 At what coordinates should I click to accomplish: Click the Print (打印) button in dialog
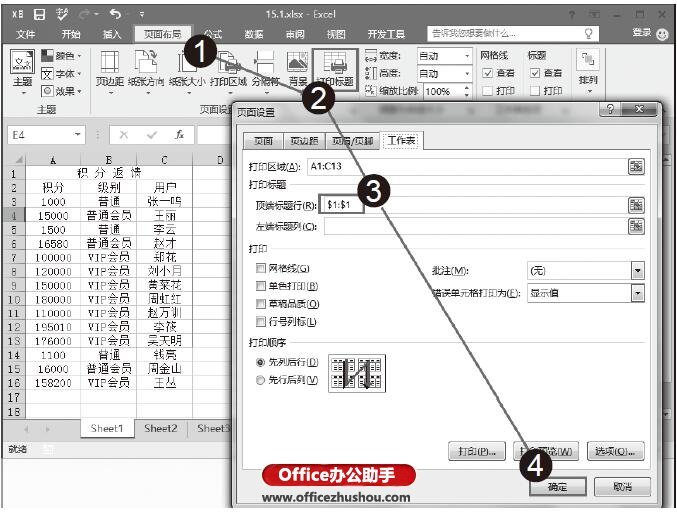[477, 452]
